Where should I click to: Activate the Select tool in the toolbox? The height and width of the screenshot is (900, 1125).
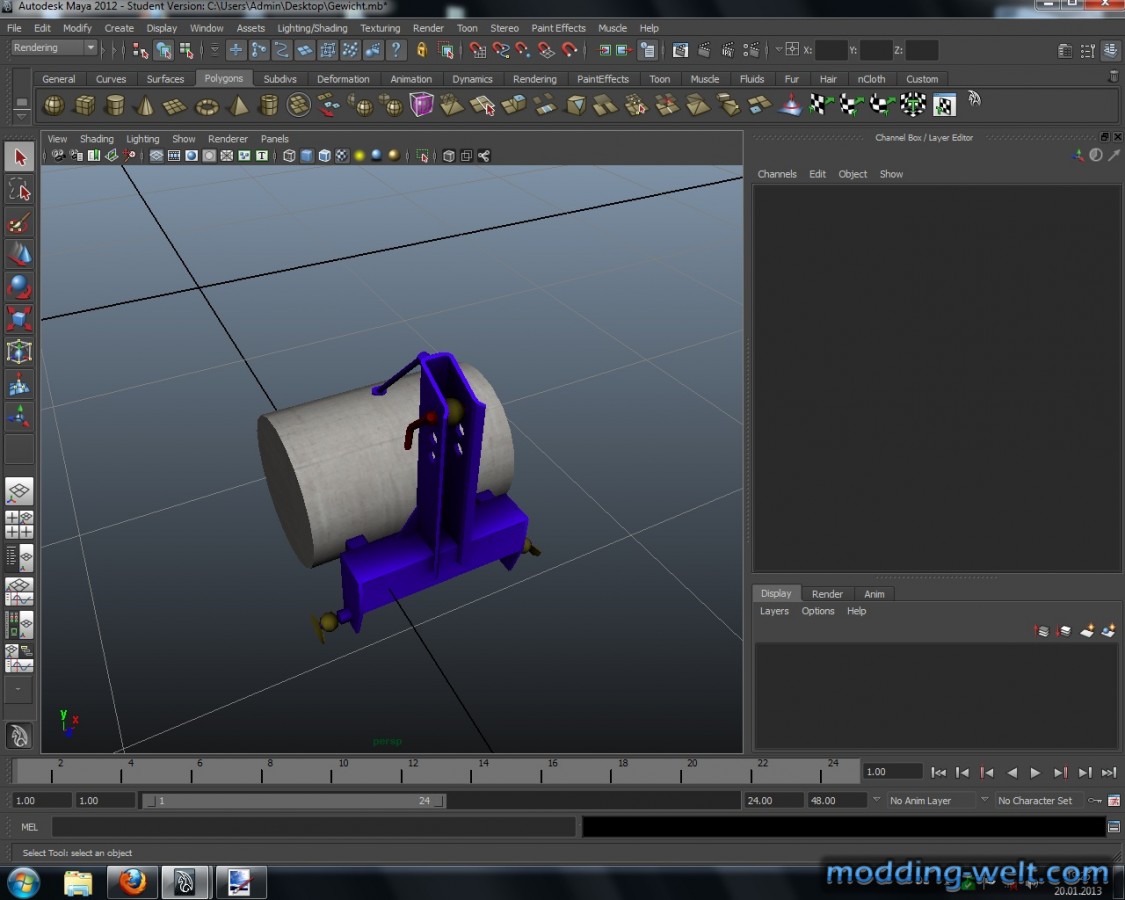[x=19, y=157]
